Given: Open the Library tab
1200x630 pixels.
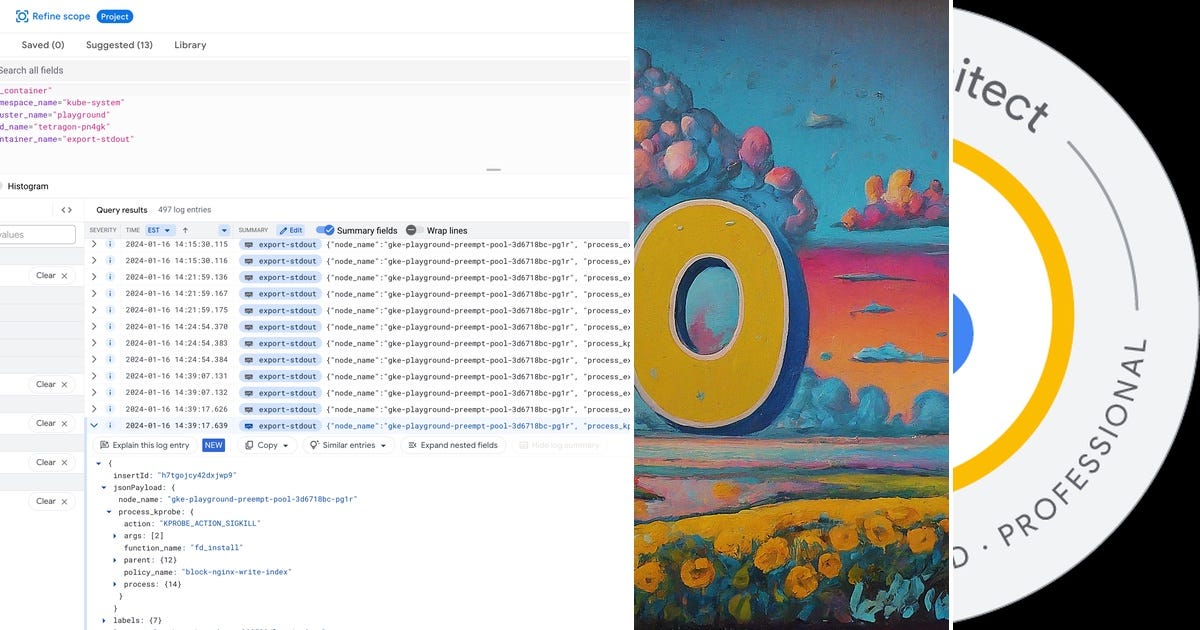Looking at the screenshot, I should point(190,44).
